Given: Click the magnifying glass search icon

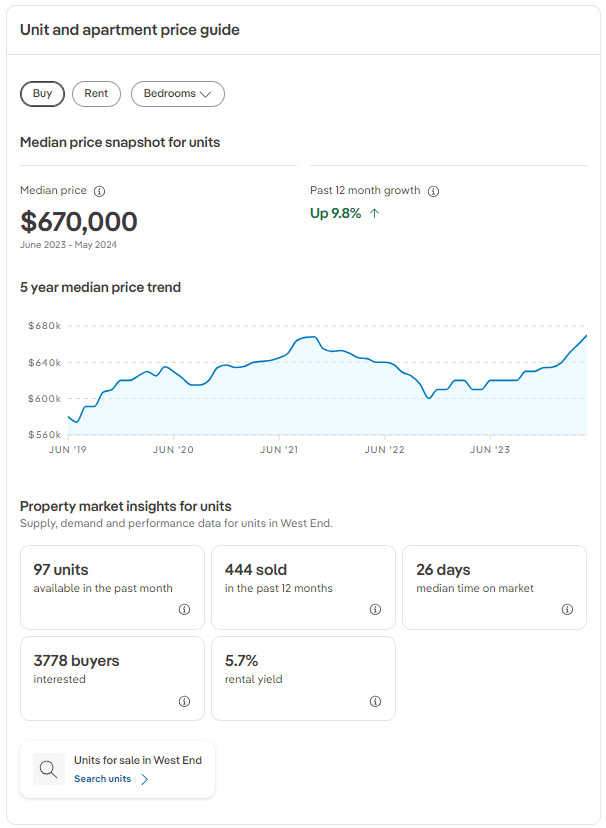Looking at the screenshot, I should point(48,770).
